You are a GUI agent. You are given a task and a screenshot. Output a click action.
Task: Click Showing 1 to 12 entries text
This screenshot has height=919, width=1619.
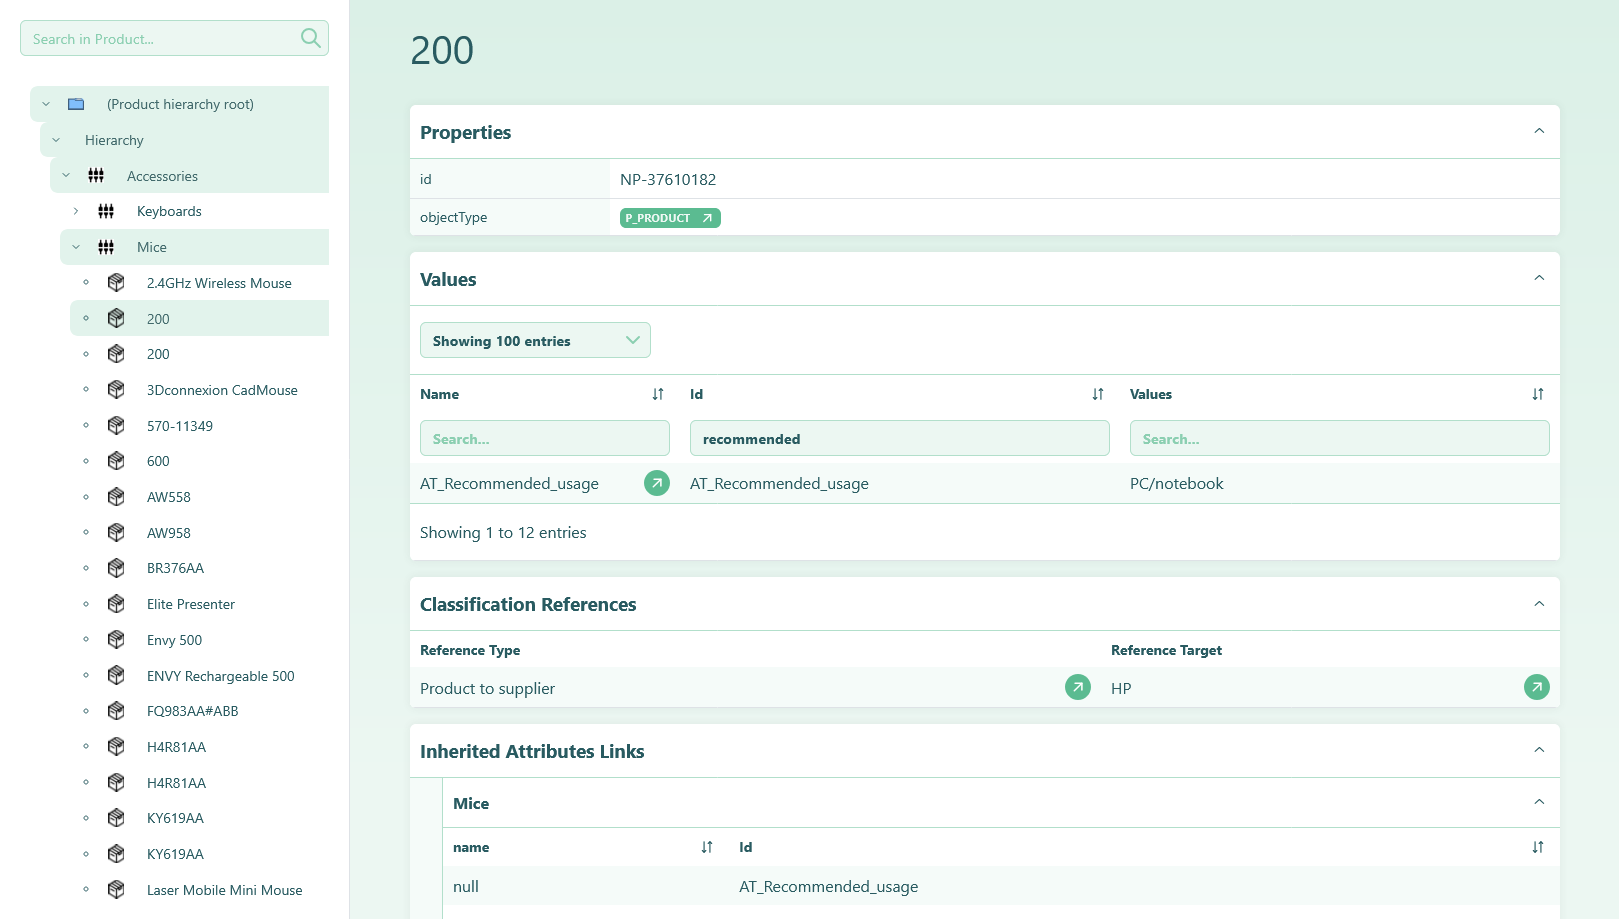click(503, 533)
